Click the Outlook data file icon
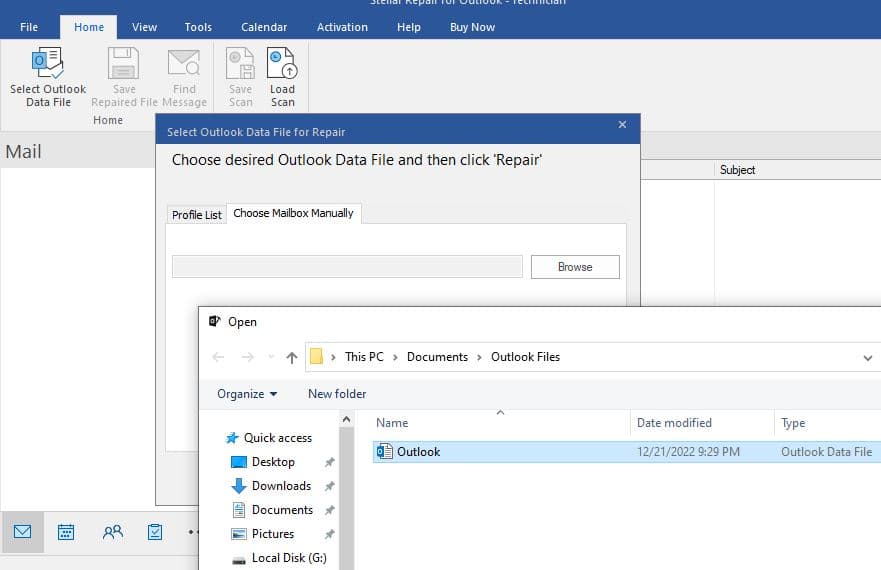 (385, 451)
